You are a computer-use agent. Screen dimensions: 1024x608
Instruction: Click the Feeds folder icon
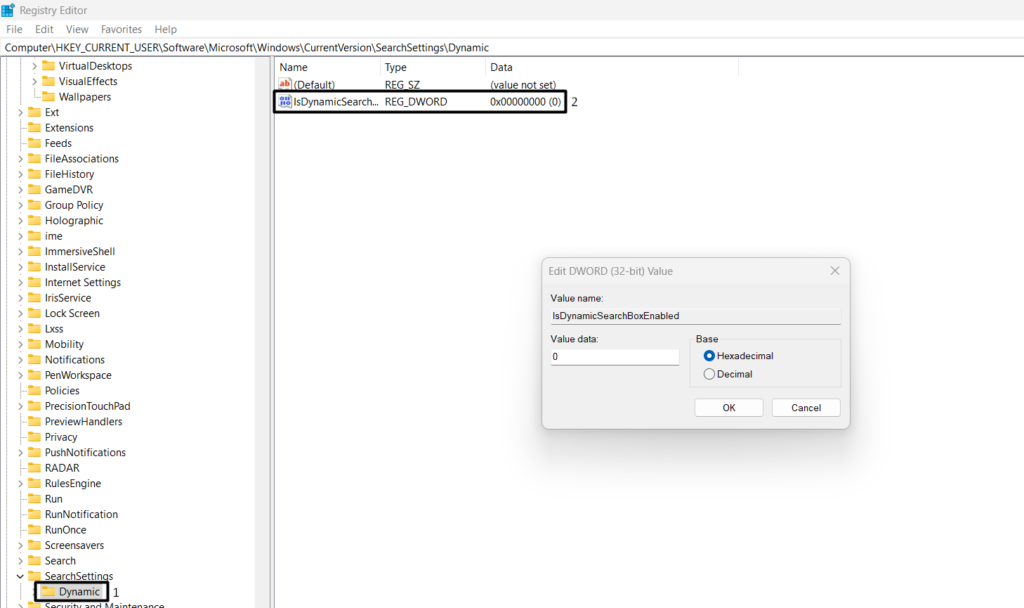(x=35, y=143)
